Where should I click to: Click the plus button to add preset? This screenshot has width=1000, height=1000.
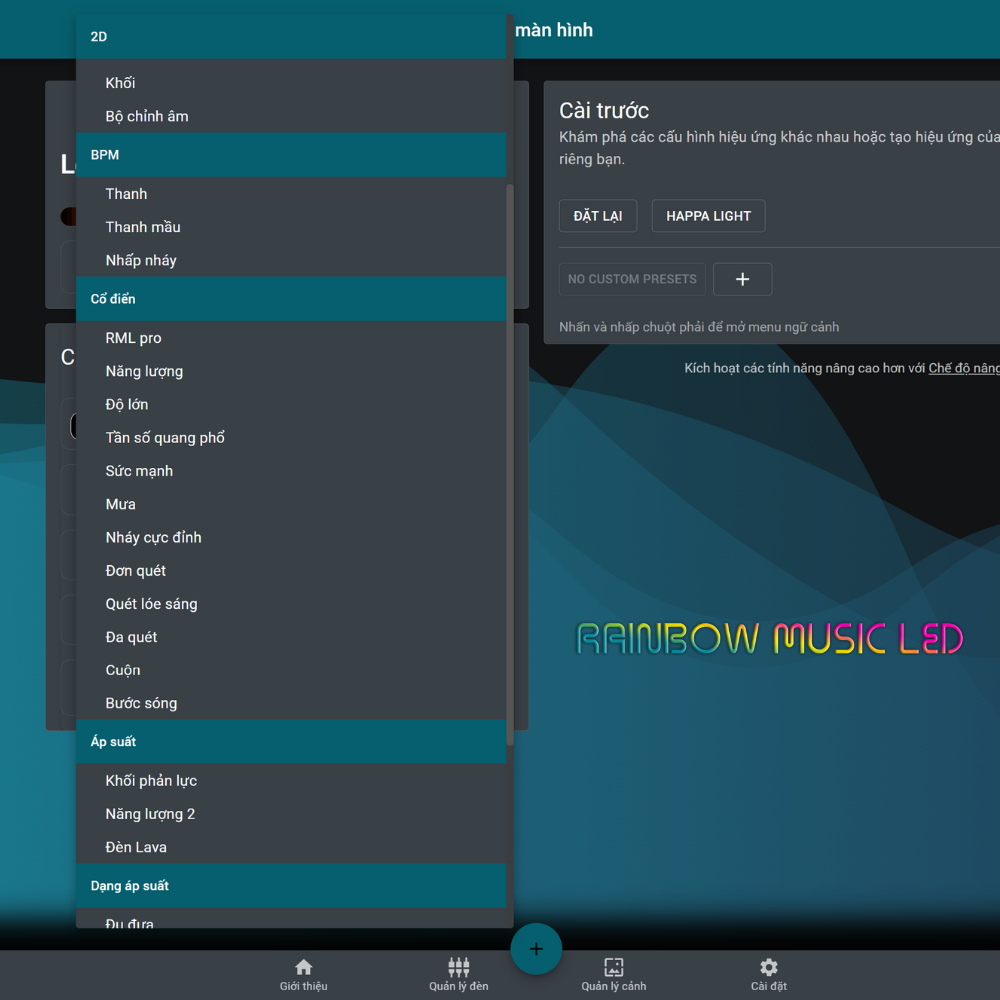click(742, 279)
